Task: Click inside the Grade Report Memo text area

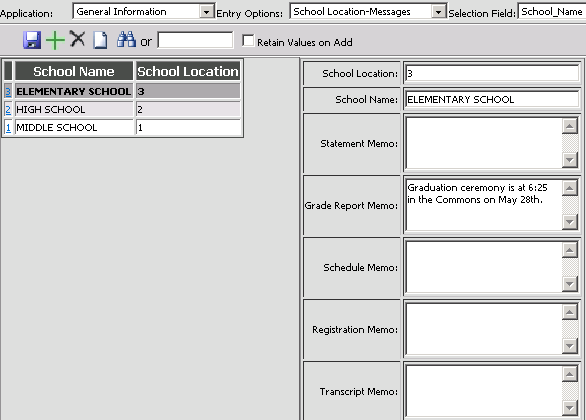Action: click(484, 205)
